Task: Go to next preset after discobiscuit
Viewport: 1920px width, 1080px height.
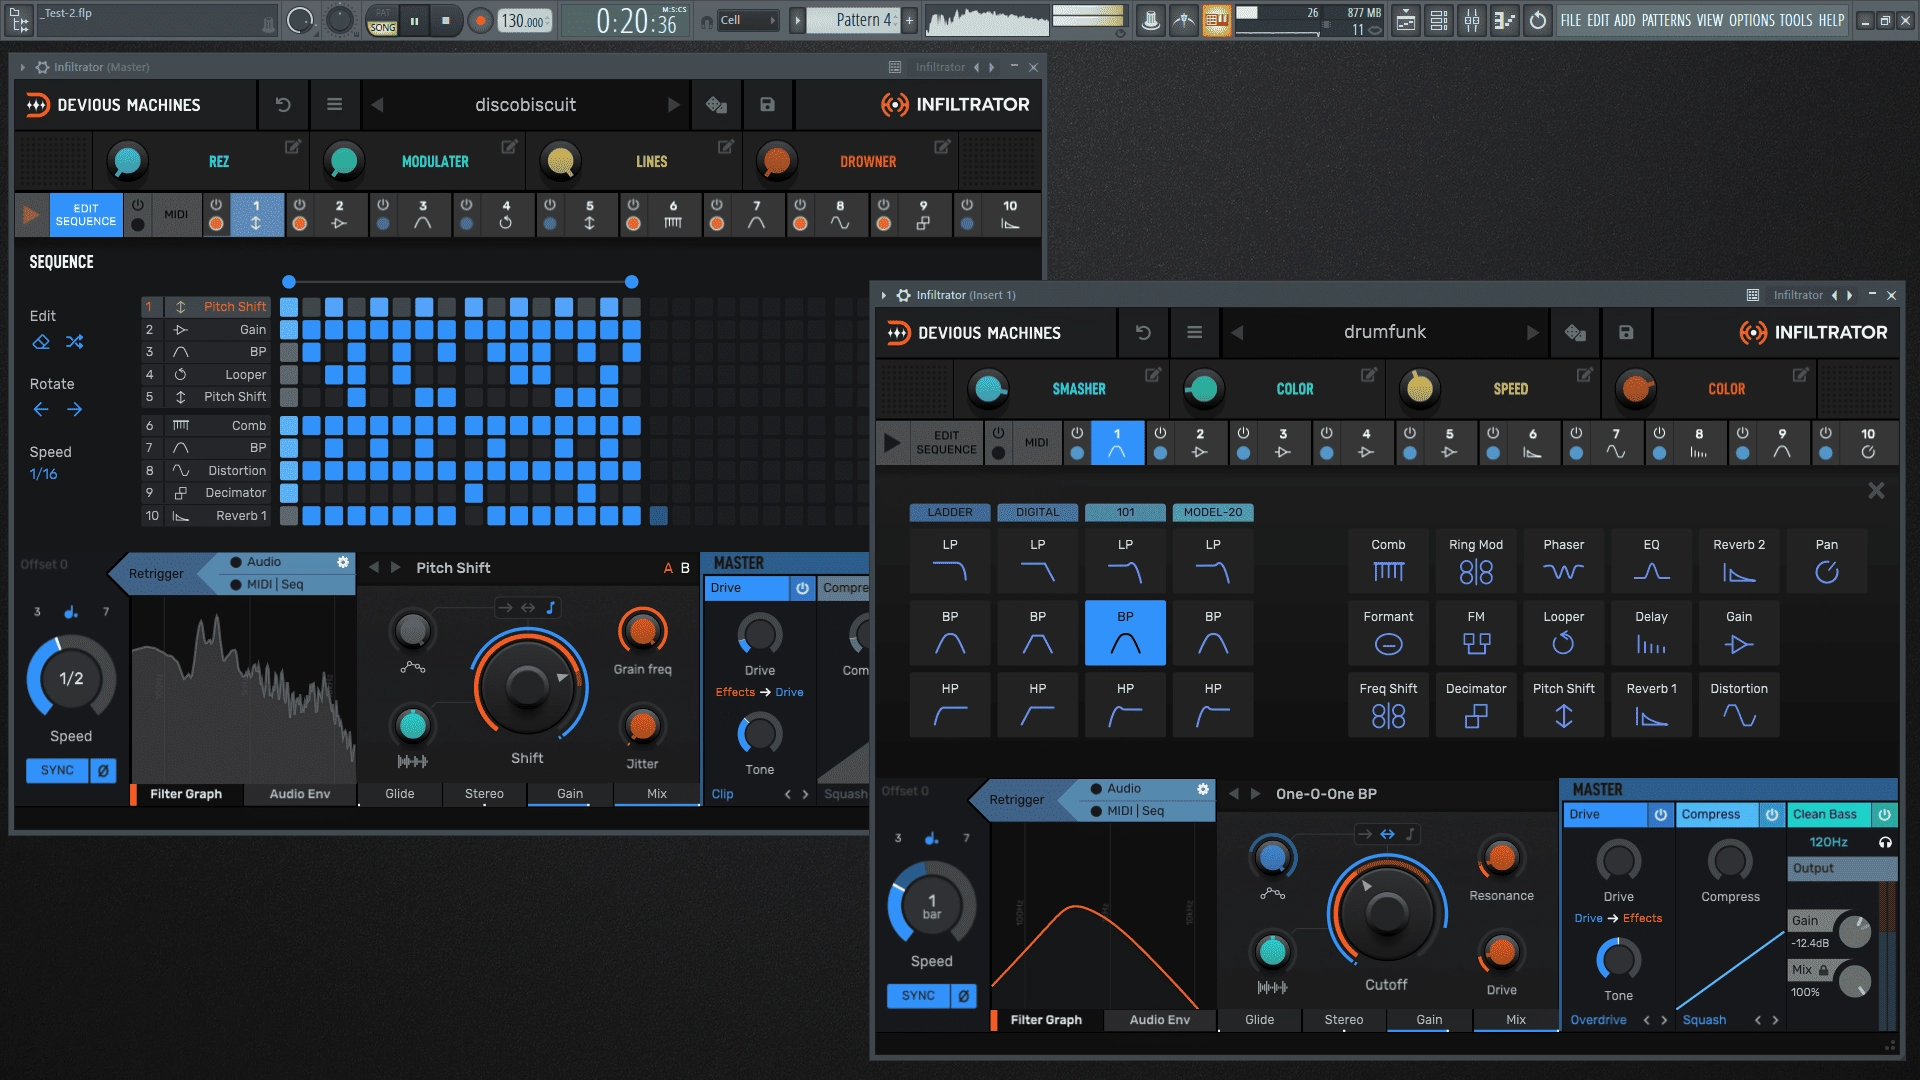Action: [x=673, y=105]
